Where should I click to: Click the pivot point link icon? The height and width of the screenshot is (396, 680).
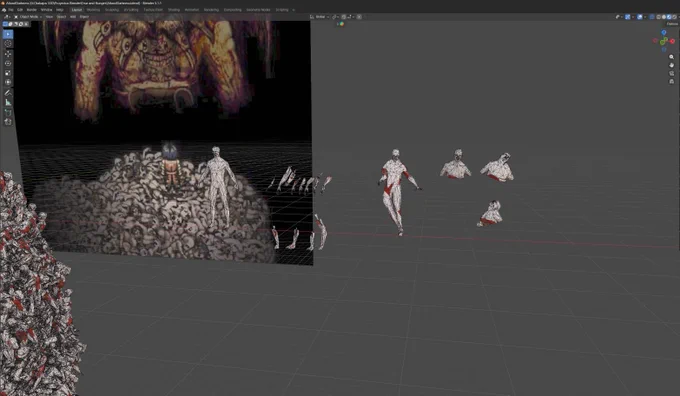(335, 17)
